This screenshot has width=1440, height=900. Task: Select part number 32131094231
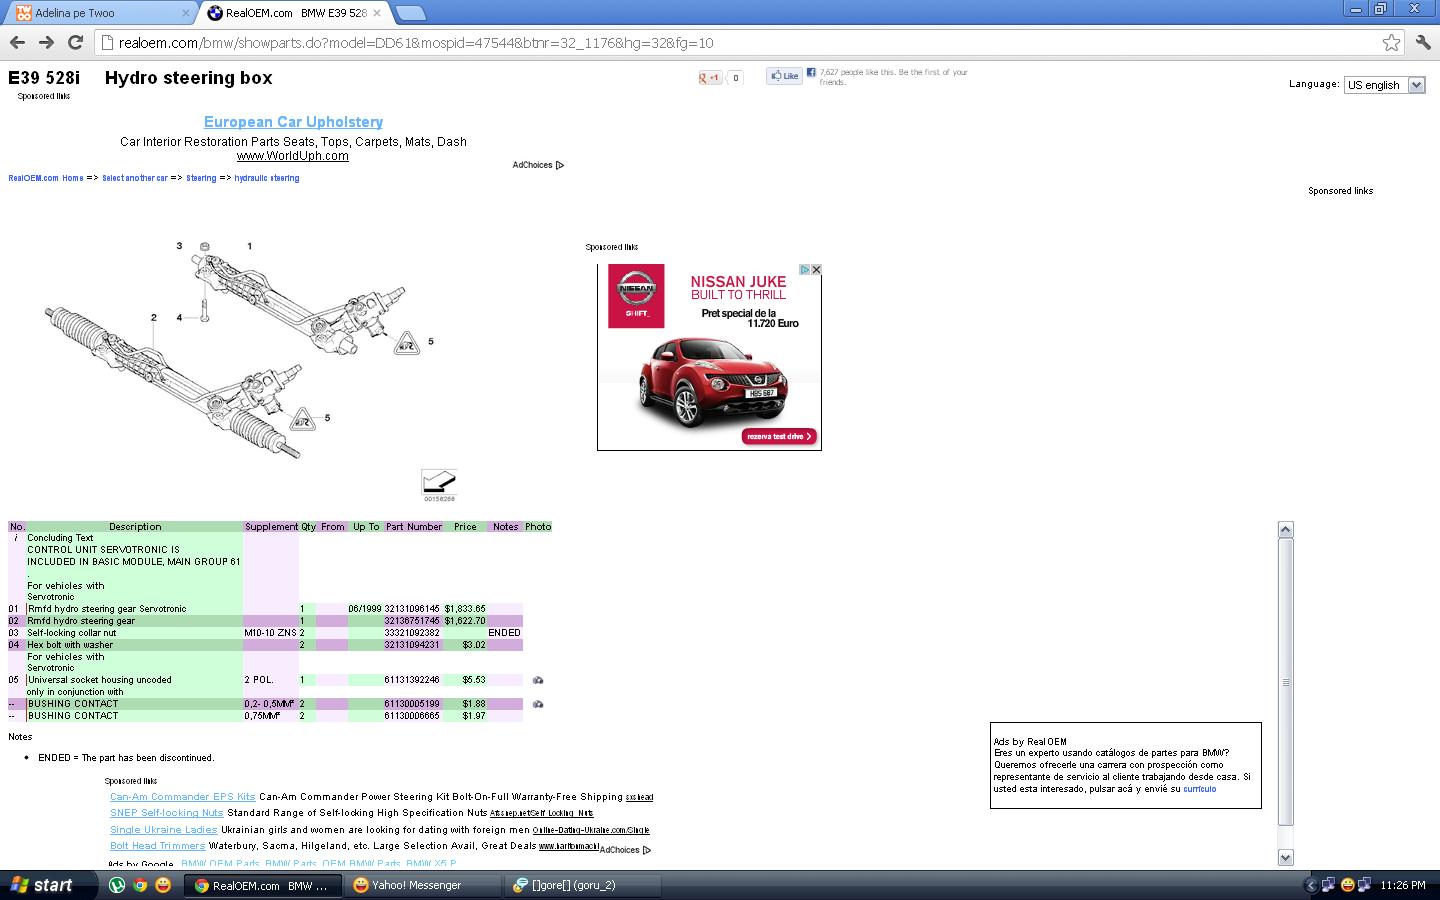(x=412, y=645)
